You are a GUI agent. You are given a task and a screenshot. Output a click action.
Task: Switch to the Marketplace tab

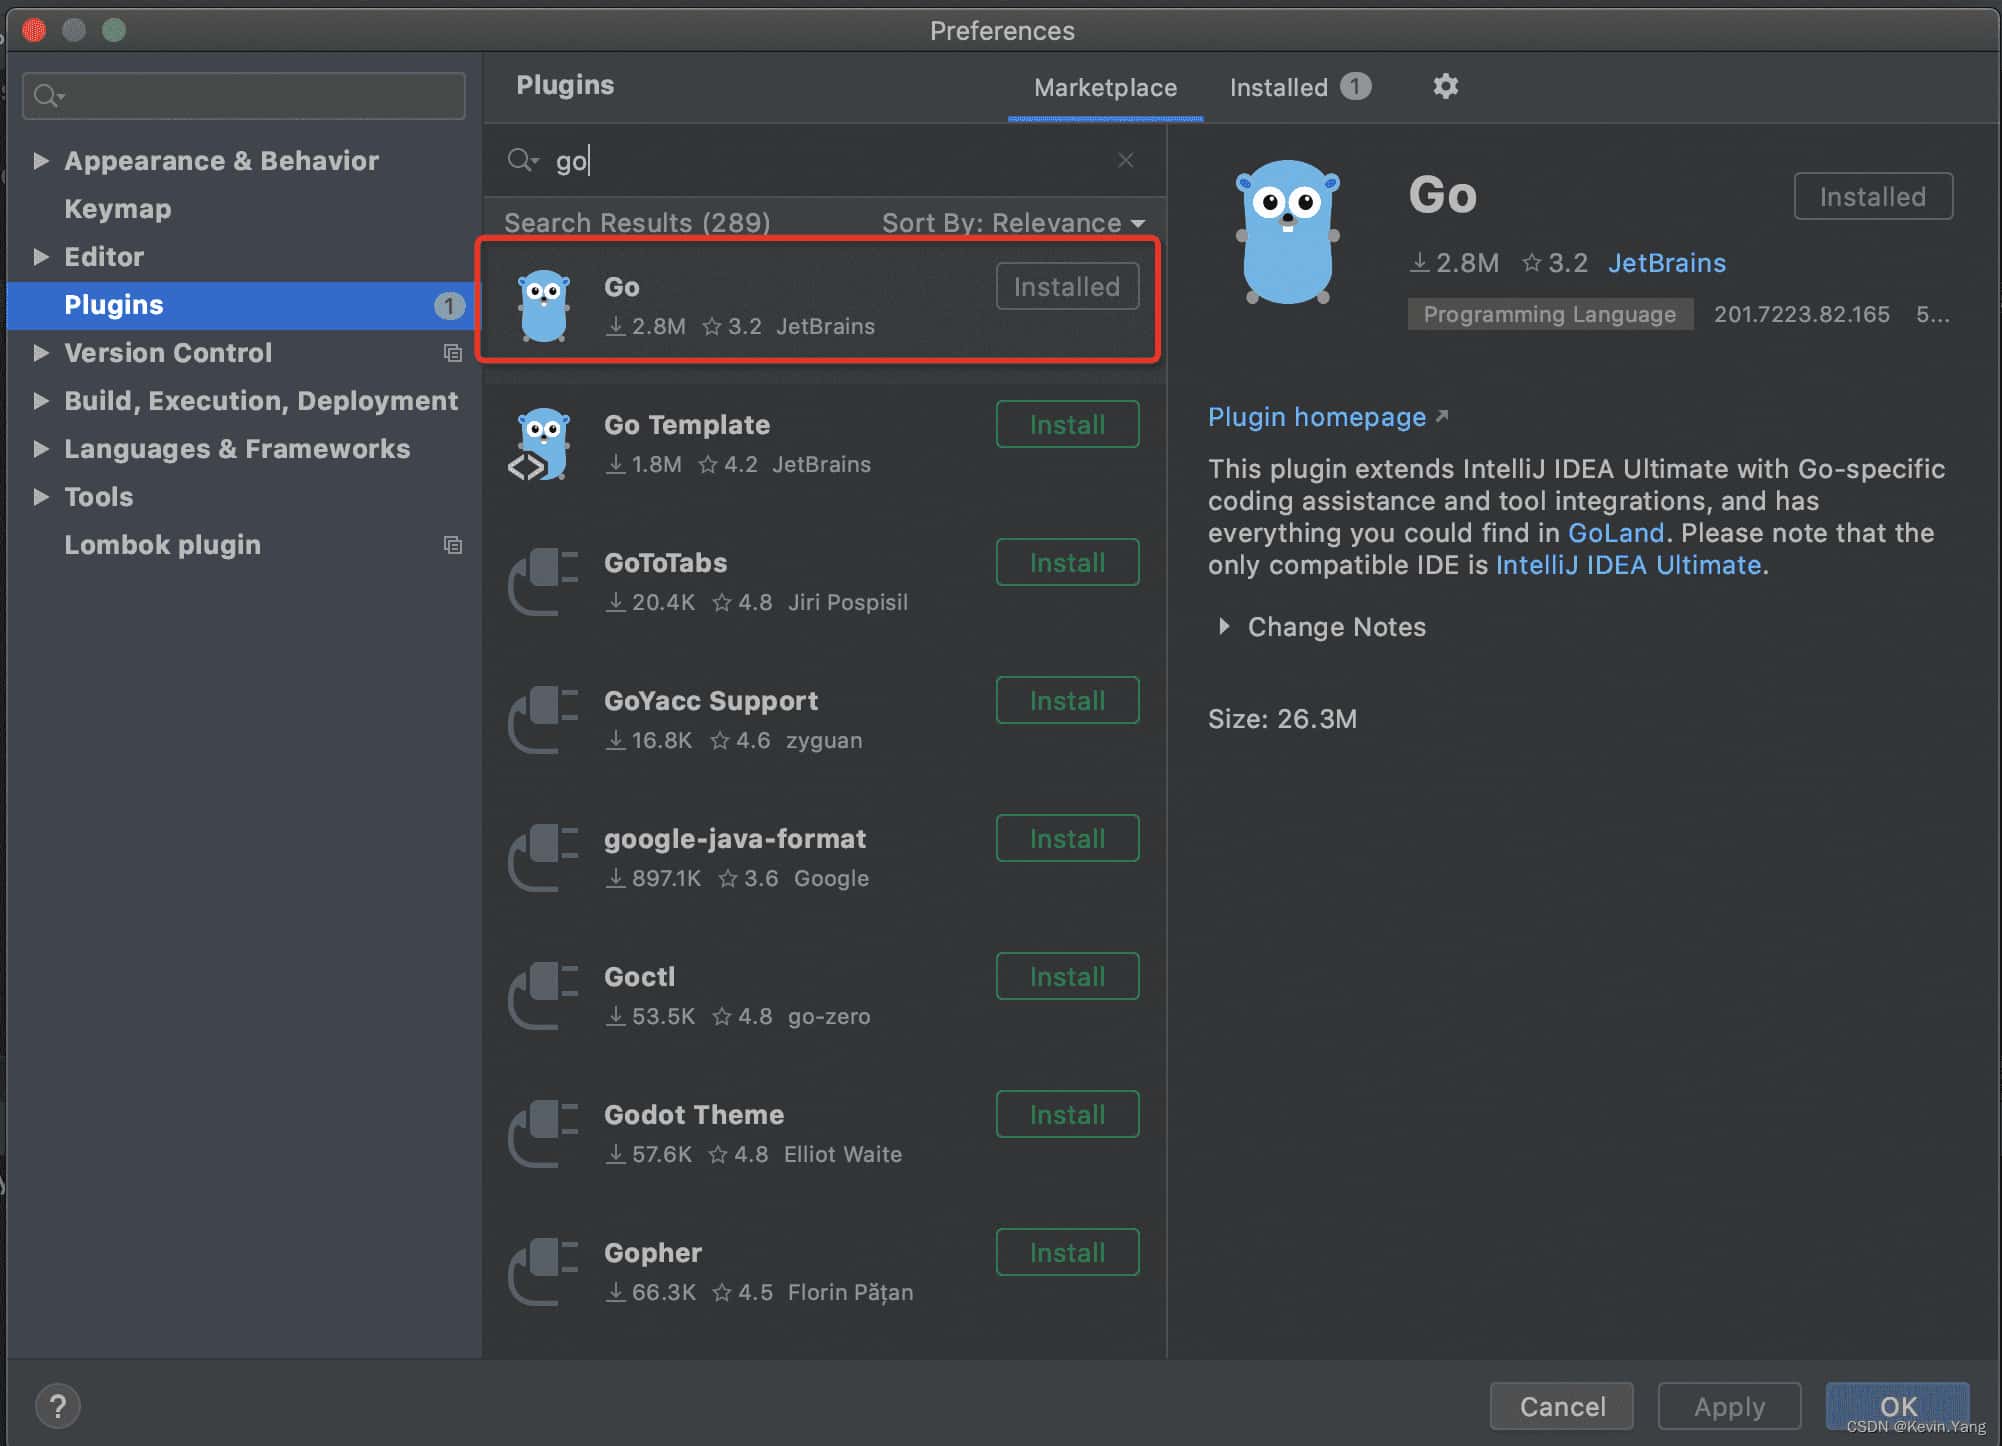tap(1105, 88)
